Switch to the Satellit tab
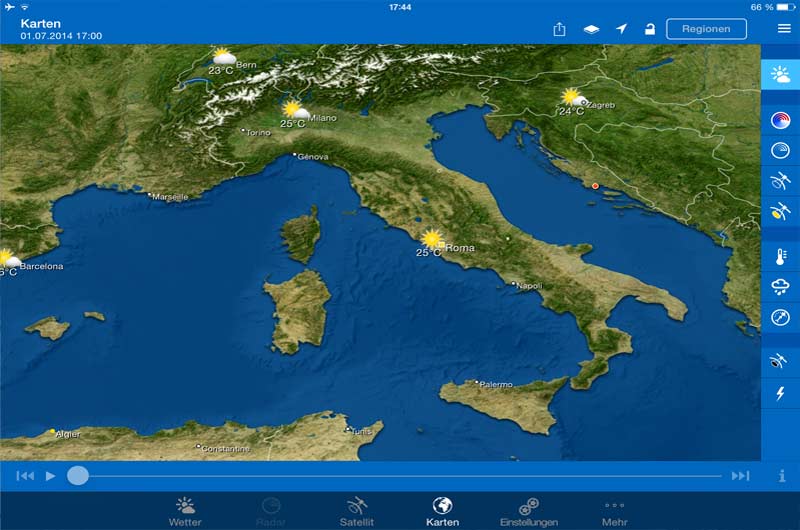Screen dimensions: 800x530 357,511
